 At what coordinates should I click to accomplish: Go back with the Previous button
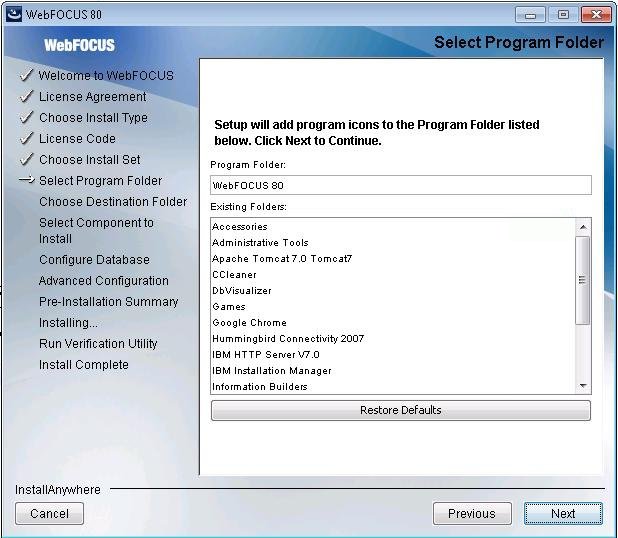[x=472, y=514]
